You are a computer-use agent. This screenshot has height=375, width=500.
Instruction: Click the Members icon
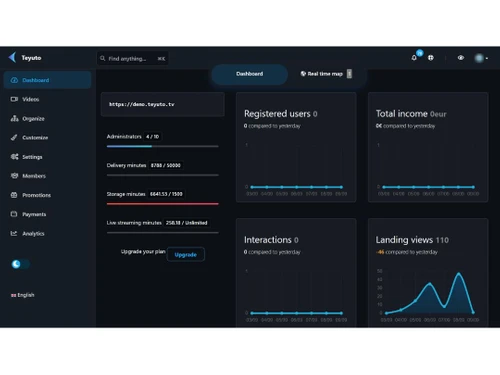[14, 176]
